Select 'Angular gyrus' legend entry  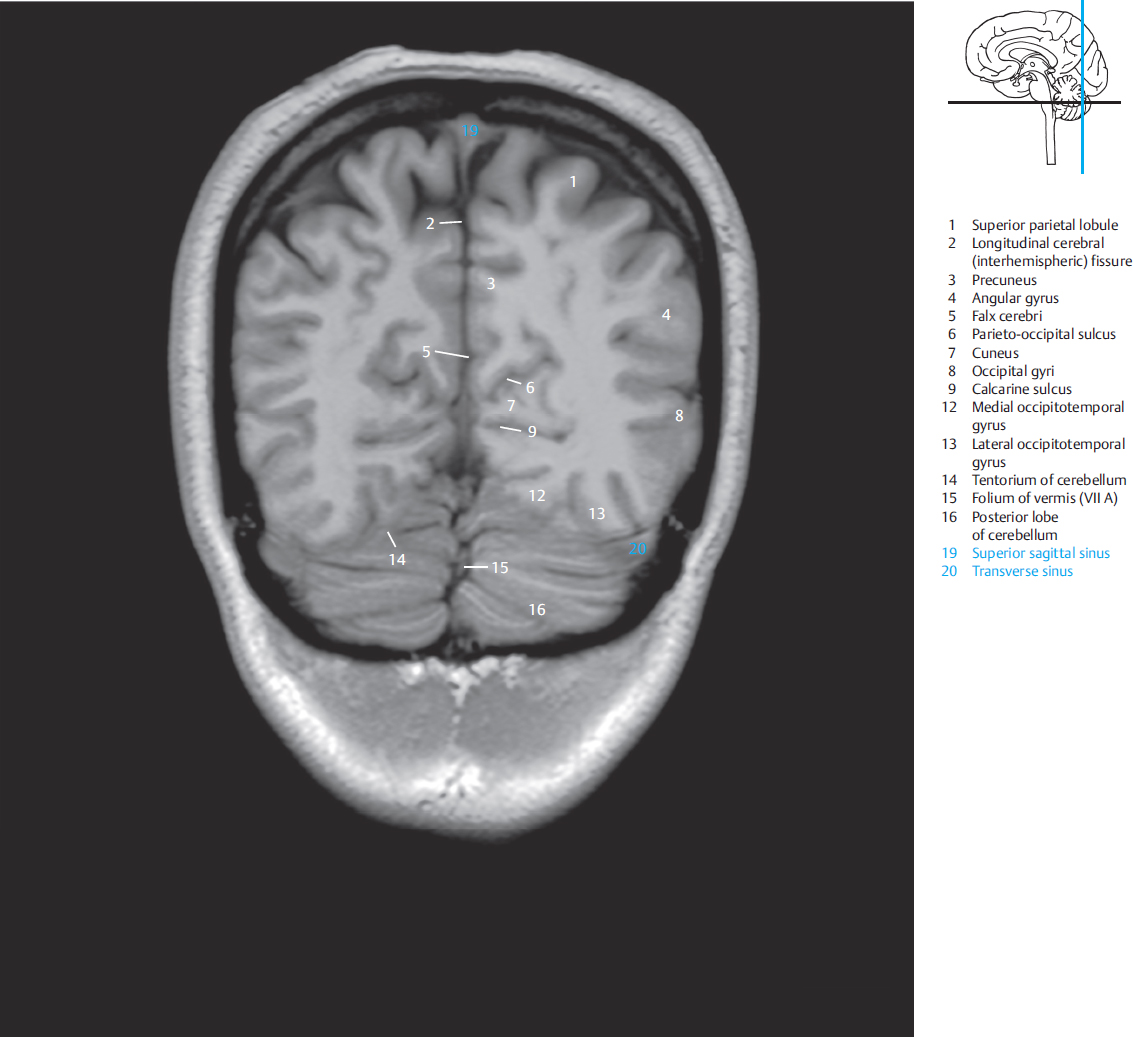coord(1014,298)
